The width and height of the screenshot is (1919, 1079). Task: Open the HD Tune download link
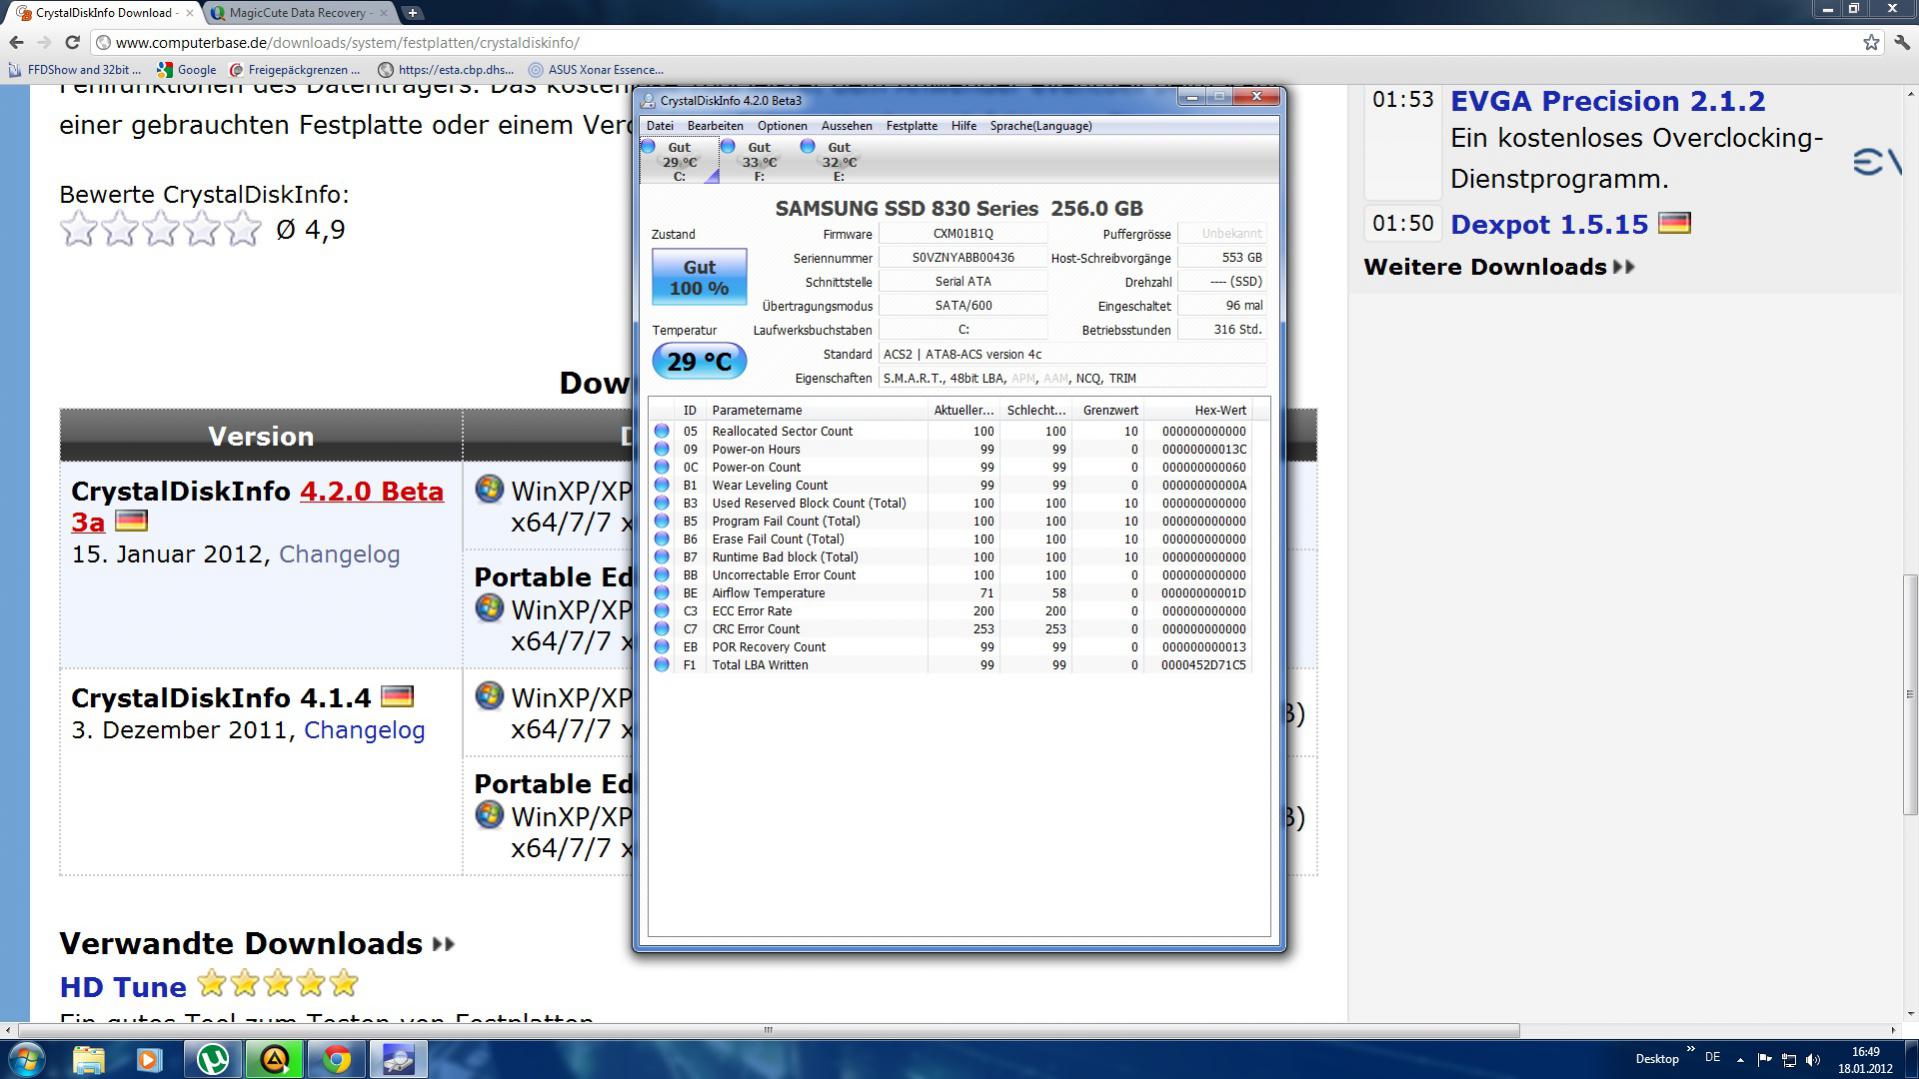[x=123, y=987]
